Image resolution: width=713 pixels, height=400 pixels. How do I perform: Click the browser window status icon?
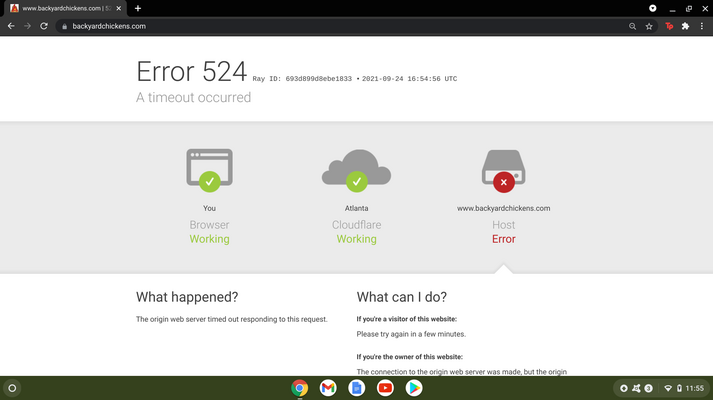[x=210, y=170]
